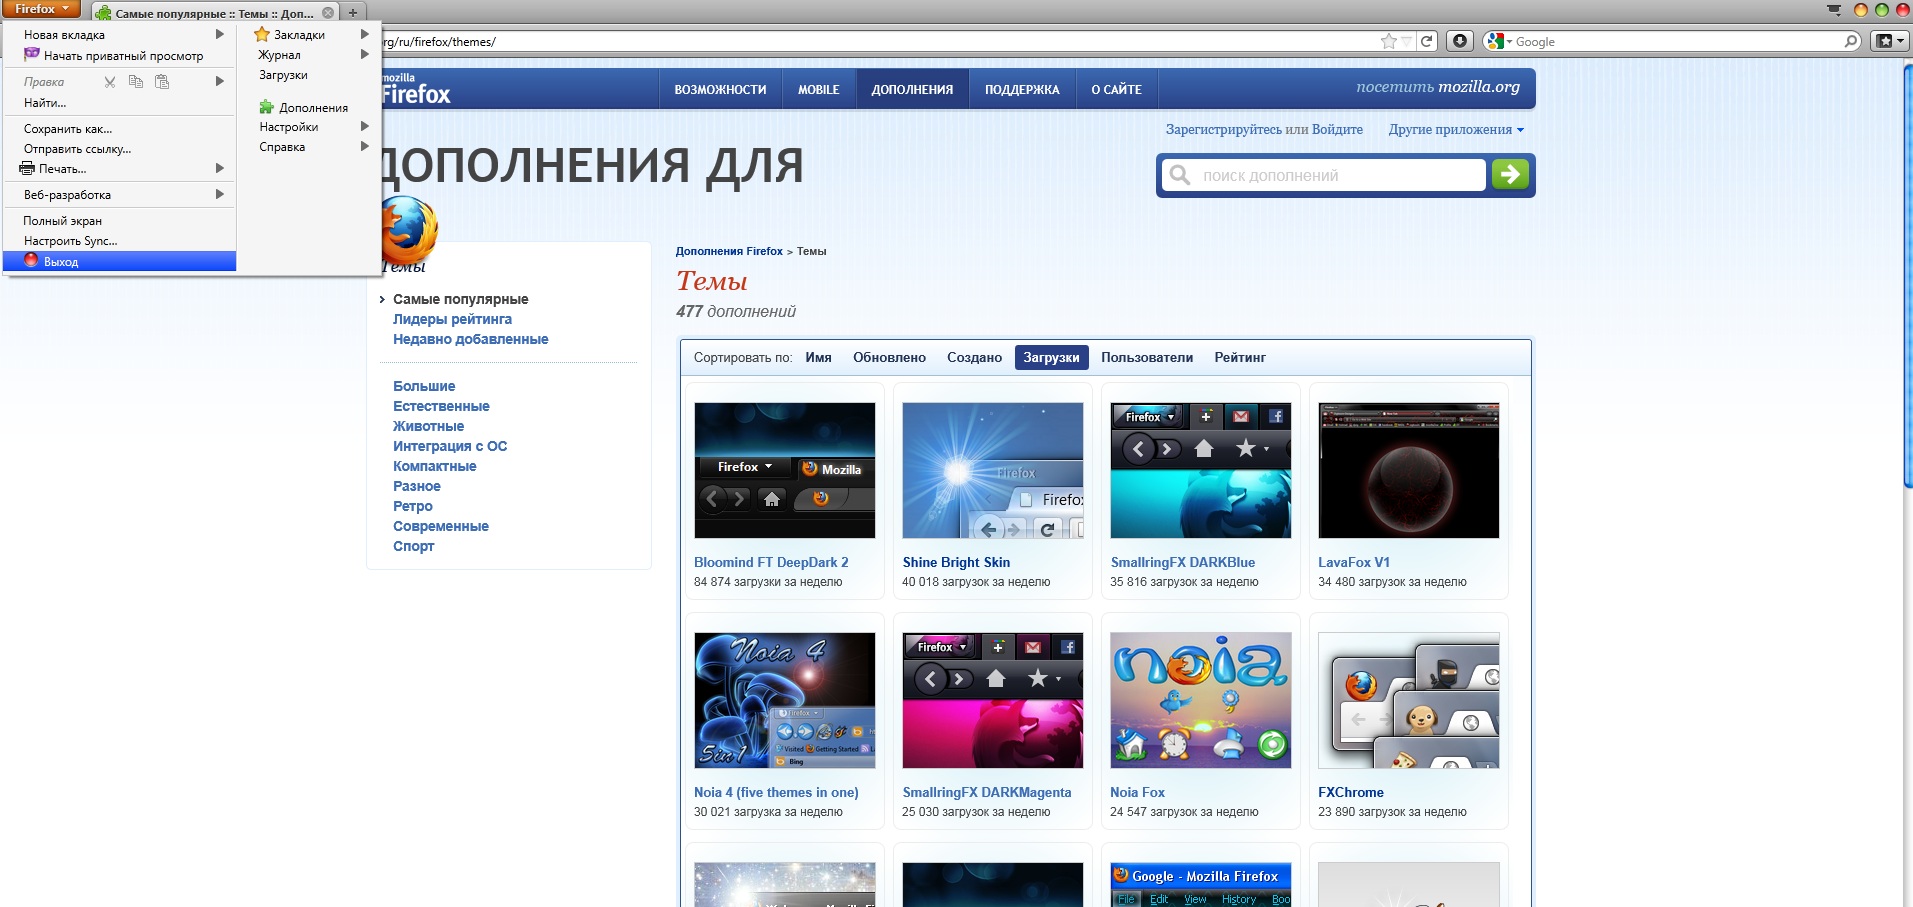Select Полный экран menu item

120,220
